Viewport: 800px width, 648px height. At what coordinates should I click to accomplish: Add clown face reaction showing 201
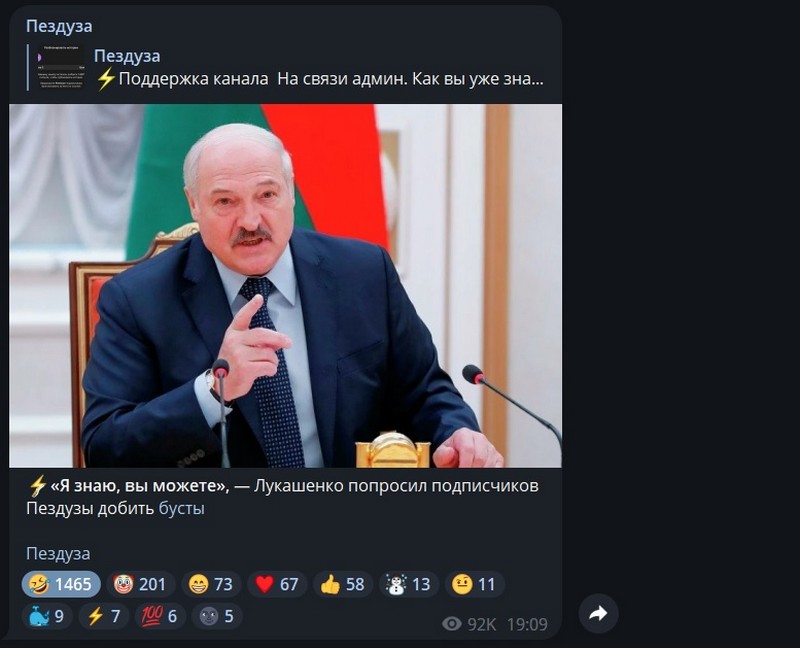click(140, 584)
